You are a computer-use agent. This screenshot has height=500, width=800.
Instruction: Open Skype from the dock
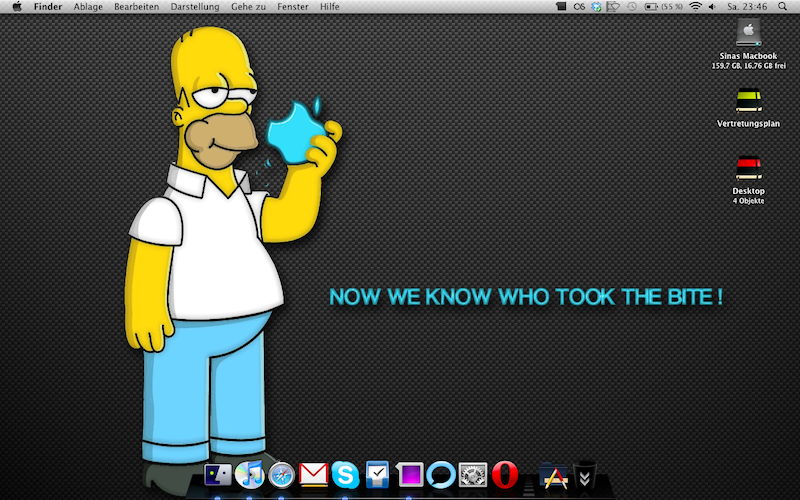point(345,474)
